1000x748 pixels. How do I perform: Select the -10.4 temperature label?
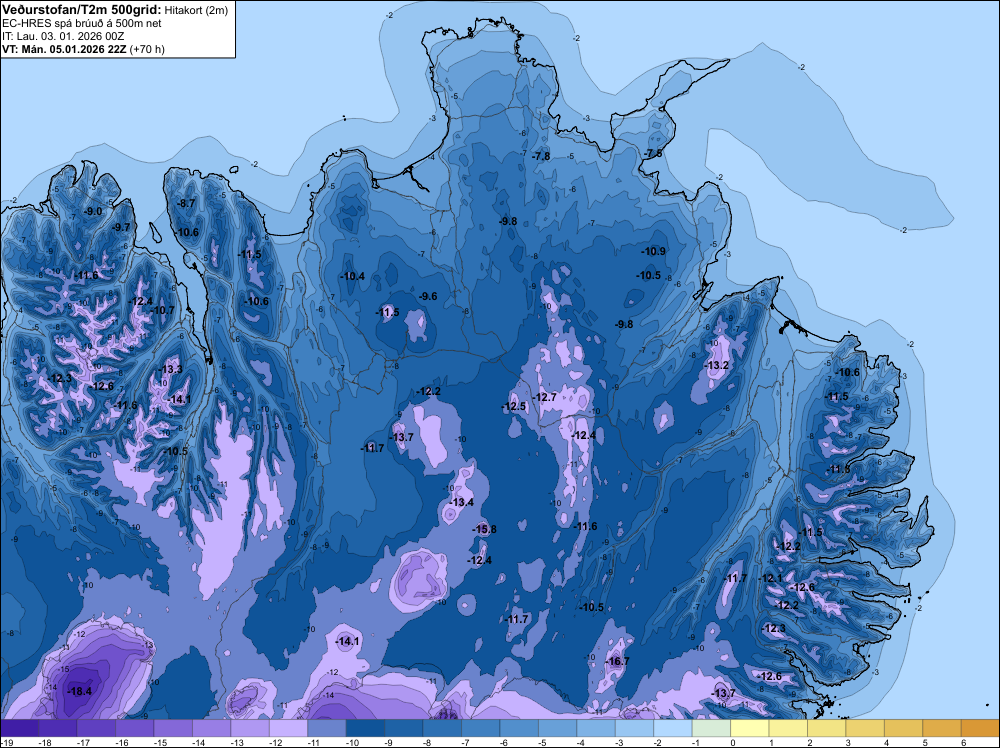tap(353, 276)
